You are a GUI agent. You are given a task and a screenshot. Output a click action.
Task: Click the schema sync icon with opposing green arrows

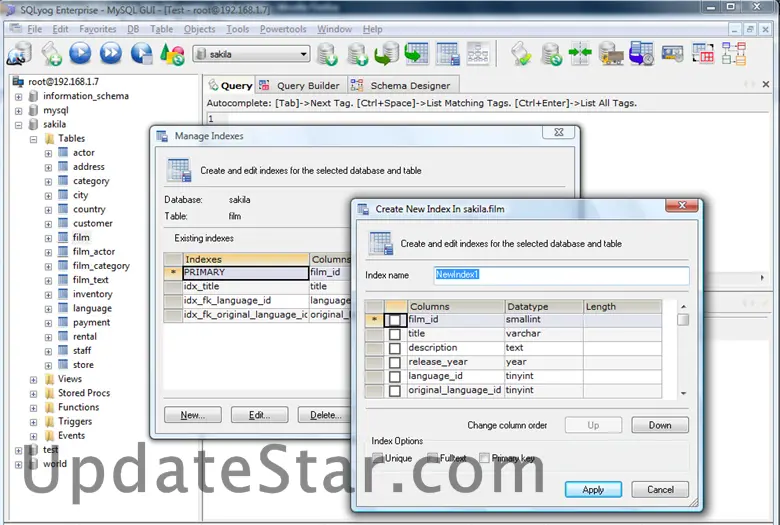point(580,54)
